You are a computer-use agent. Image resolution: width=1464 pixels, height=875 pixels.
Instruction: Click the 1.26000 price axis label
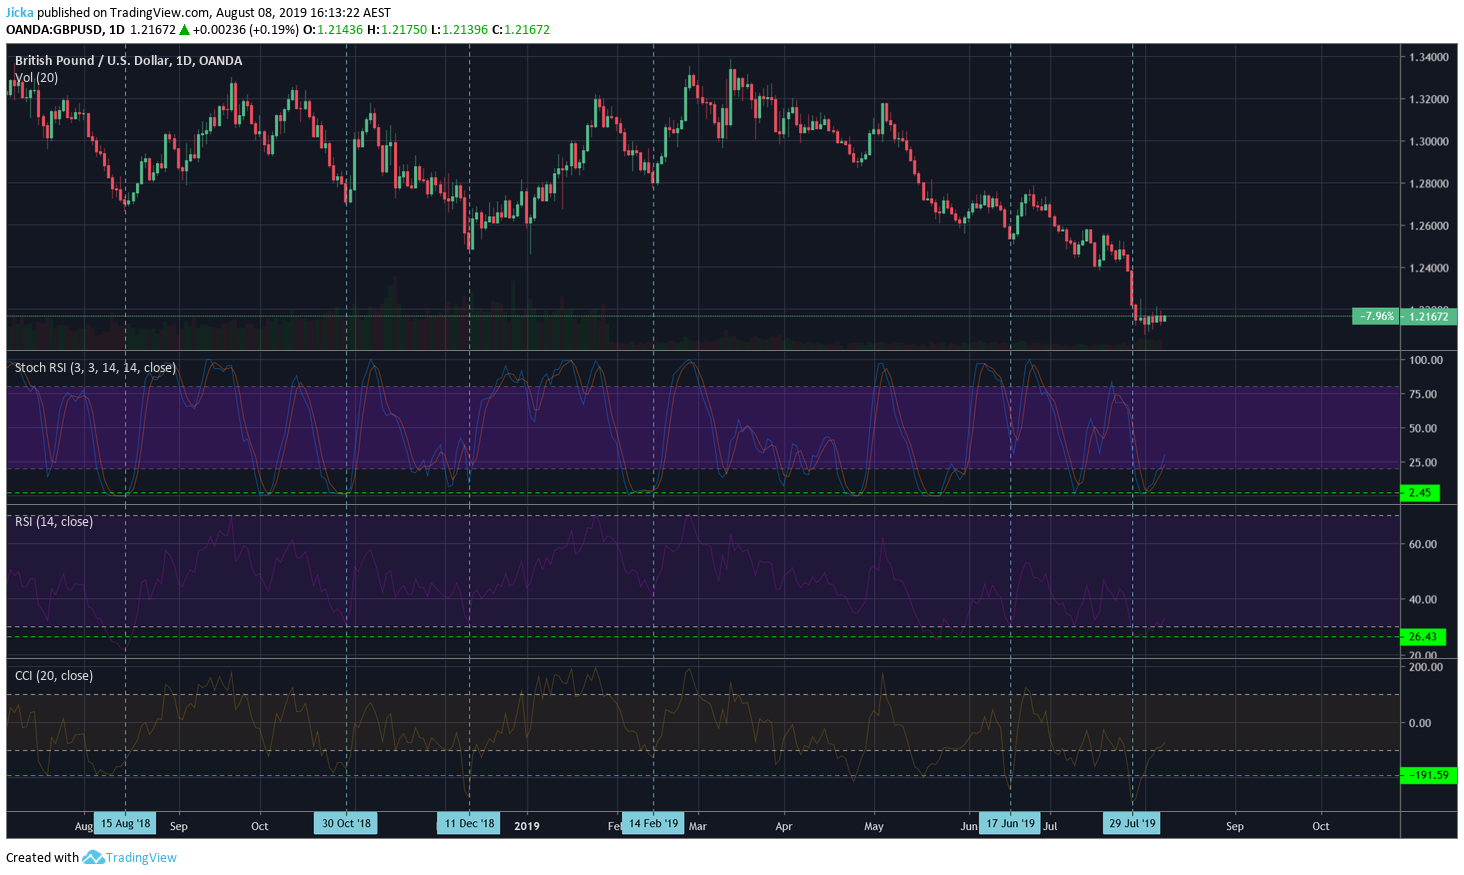coord(1428,226)
